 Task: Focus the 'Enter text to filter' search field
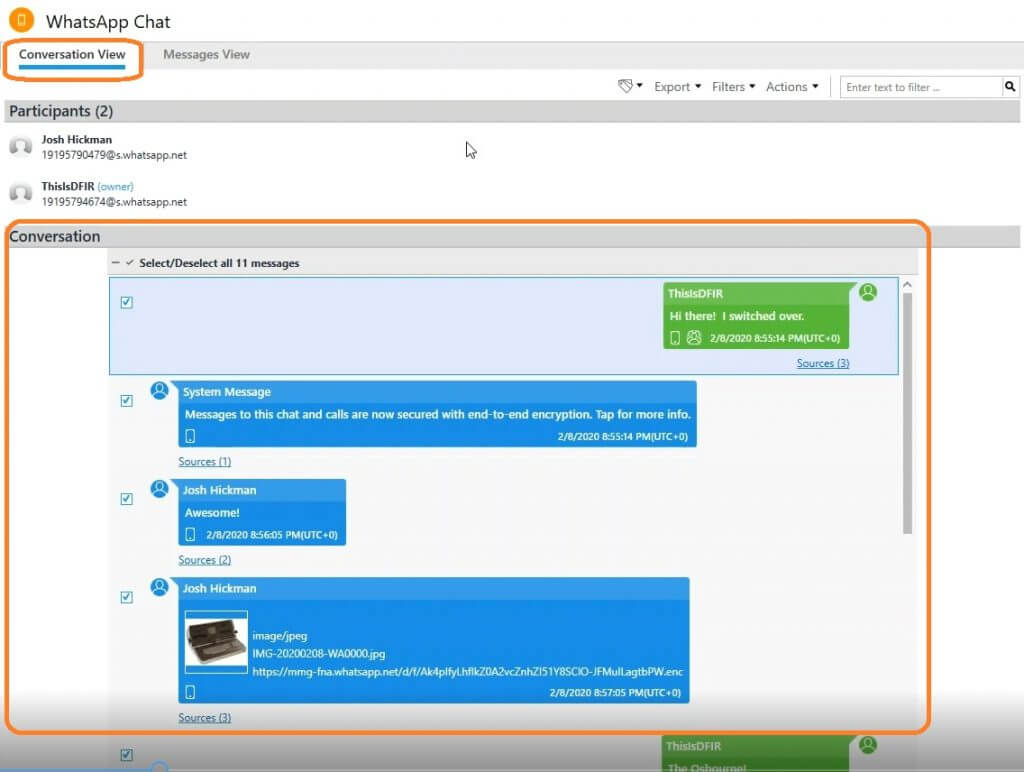[921, 87]
